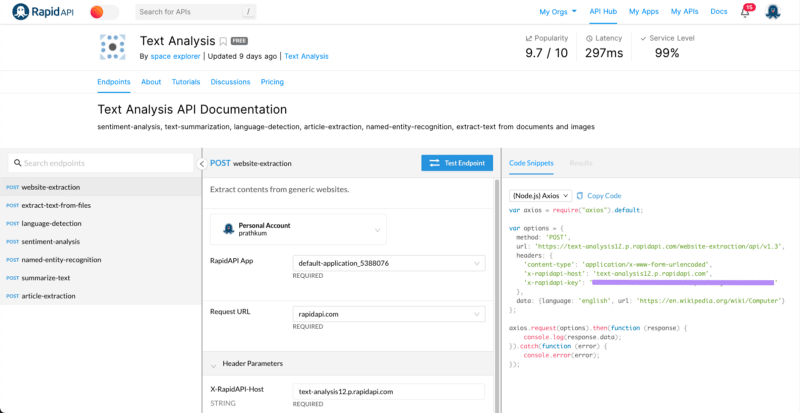Go to API Hub tab
Screen dimensions: 800x413
(603, 11)
